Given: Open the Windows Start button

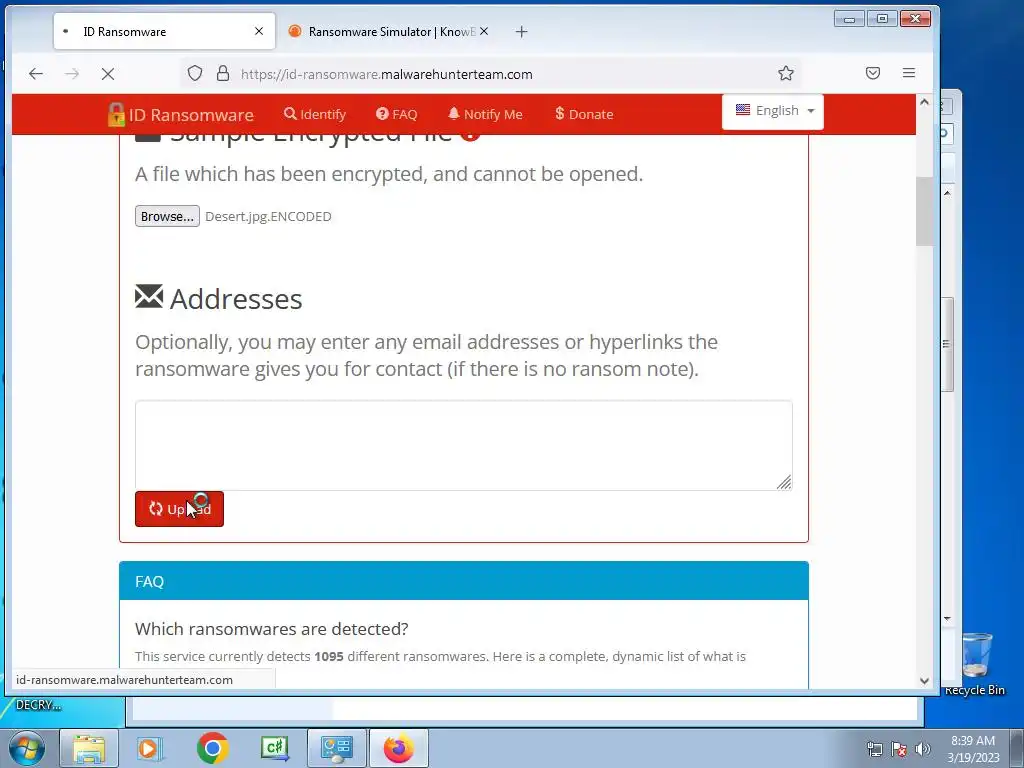Looking at the screenshot, I should point(26,748).
